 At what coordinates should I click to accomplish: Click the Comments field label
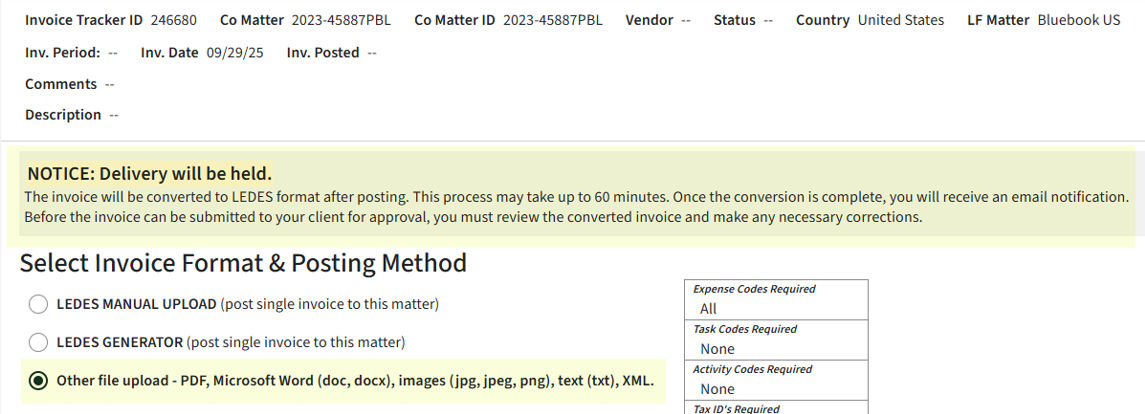click(61, 84)
